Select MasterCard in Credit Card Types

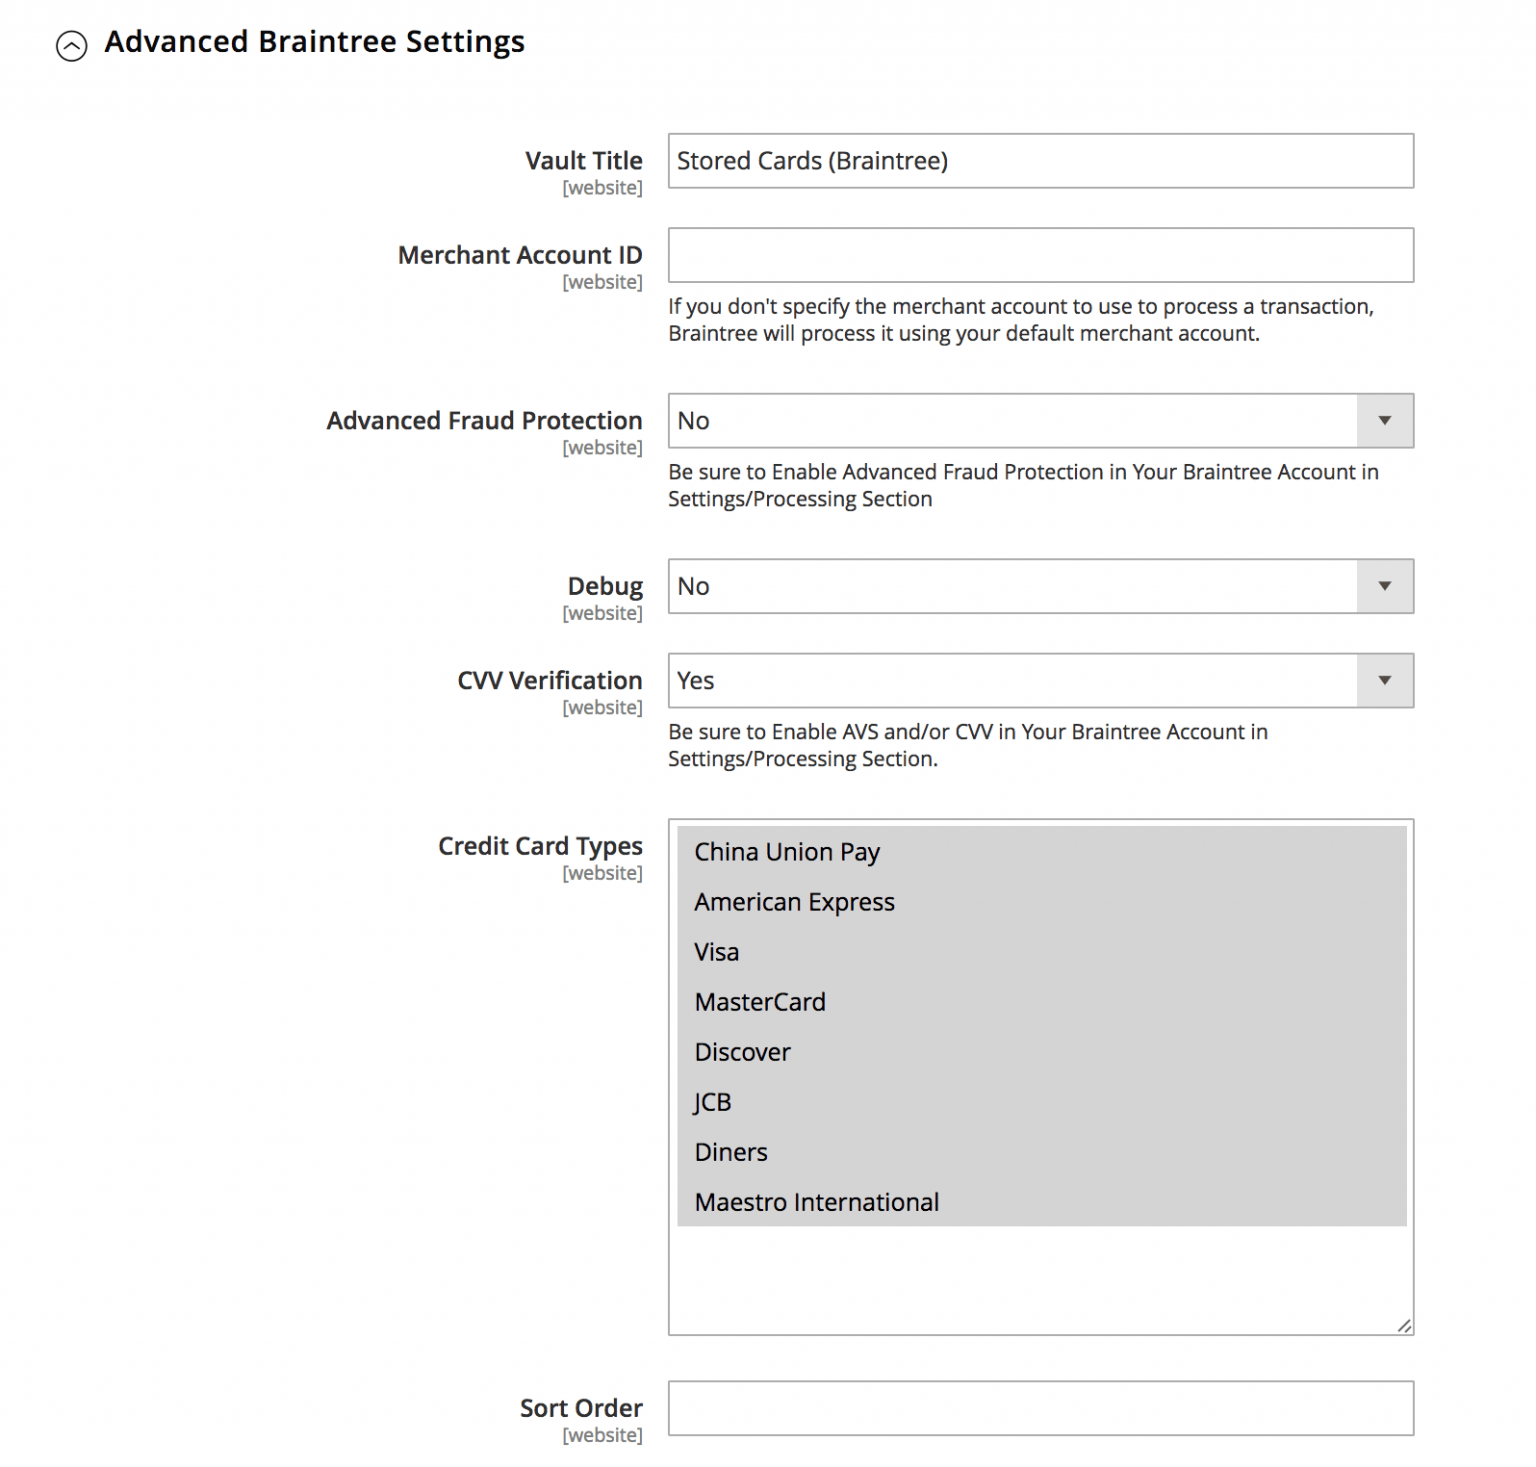pos(760,1002)
